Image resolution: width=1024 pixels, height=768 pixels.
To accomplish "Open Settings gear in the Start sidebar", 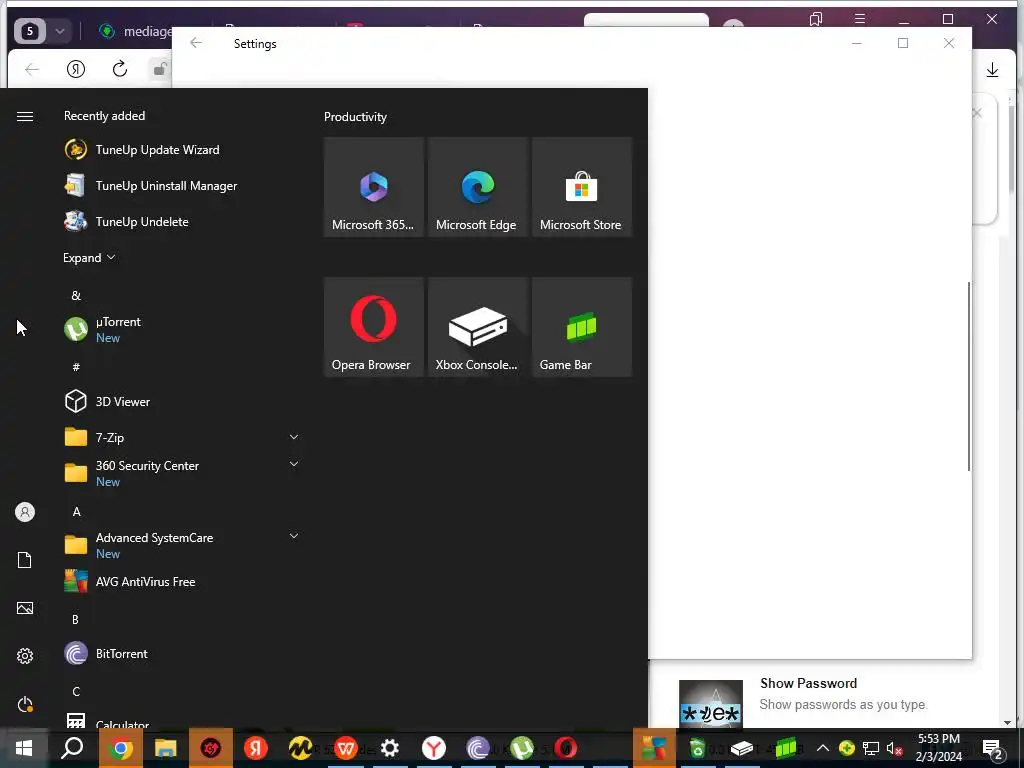I will [25, 656].
